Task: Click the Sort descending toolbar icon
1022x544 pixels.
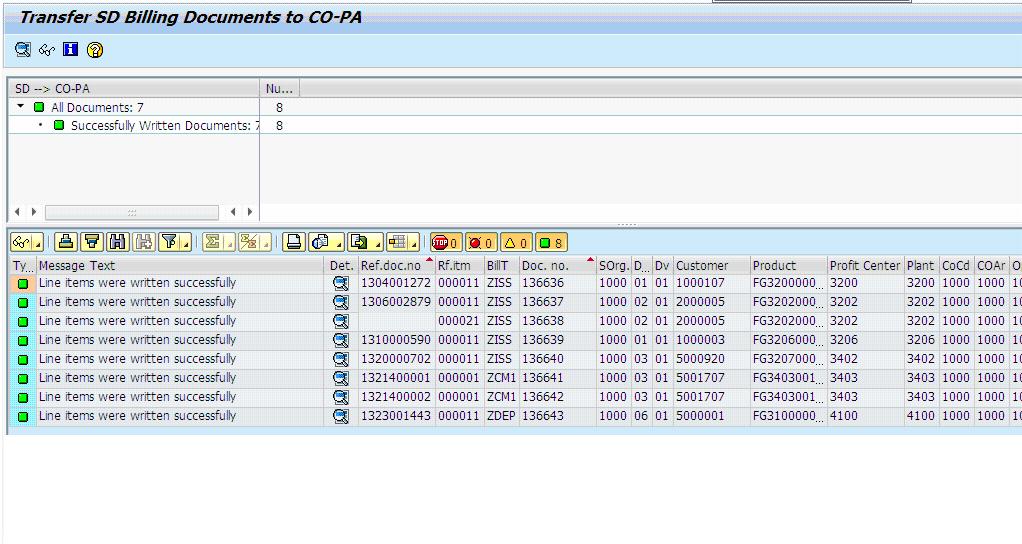Action: (x=91, y=242)
